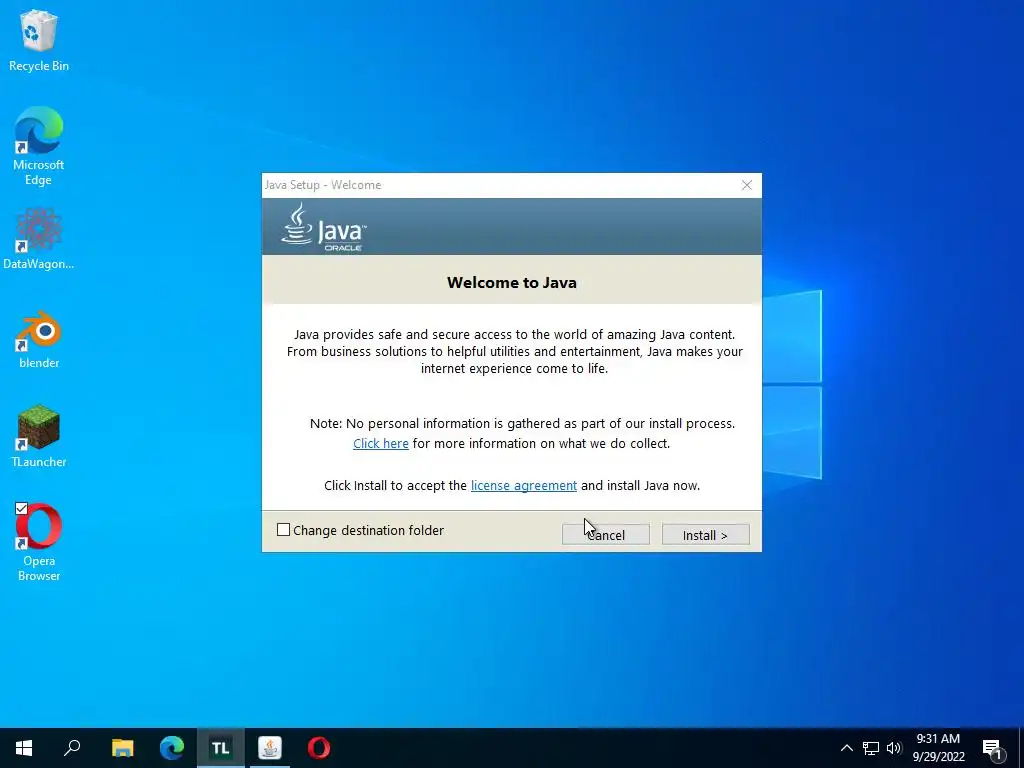Open taskbar search magnifier
The width and height of the screenshot is (1024, 768).
(72, 748)
